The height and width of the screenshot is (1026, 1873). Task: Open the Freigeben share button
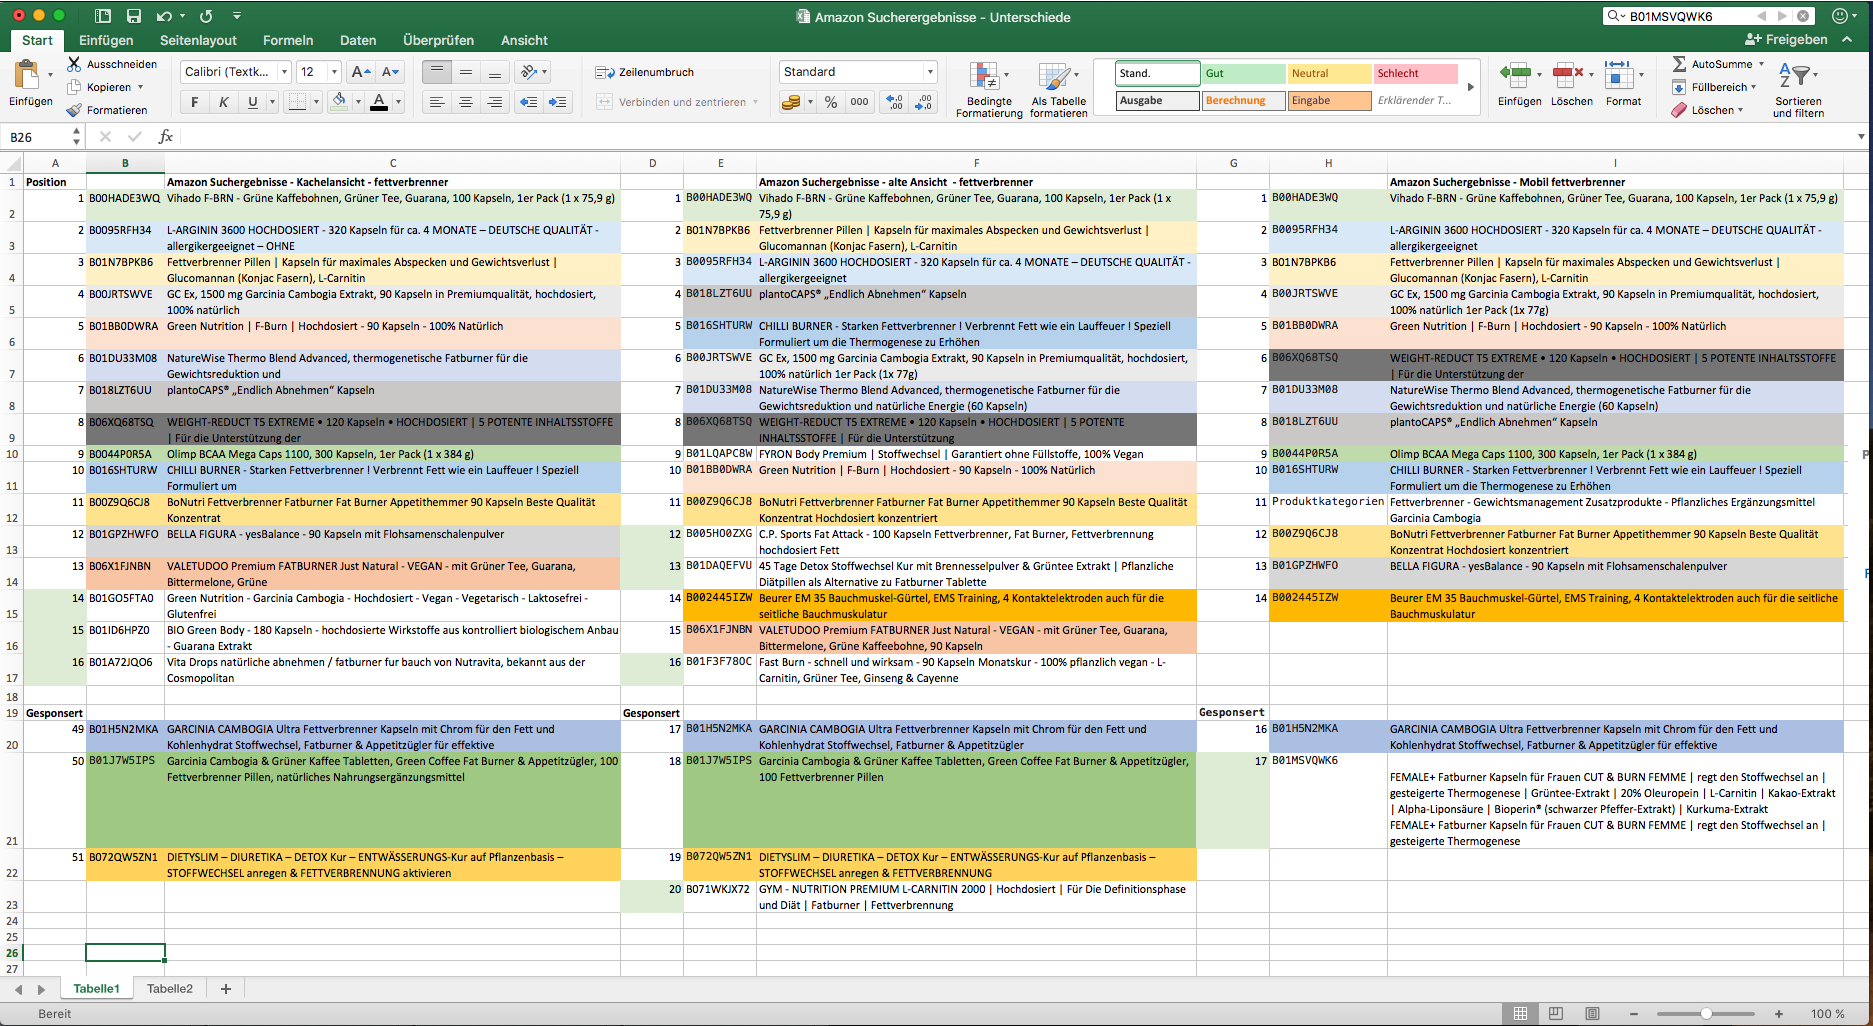(x=1787, y=40)
